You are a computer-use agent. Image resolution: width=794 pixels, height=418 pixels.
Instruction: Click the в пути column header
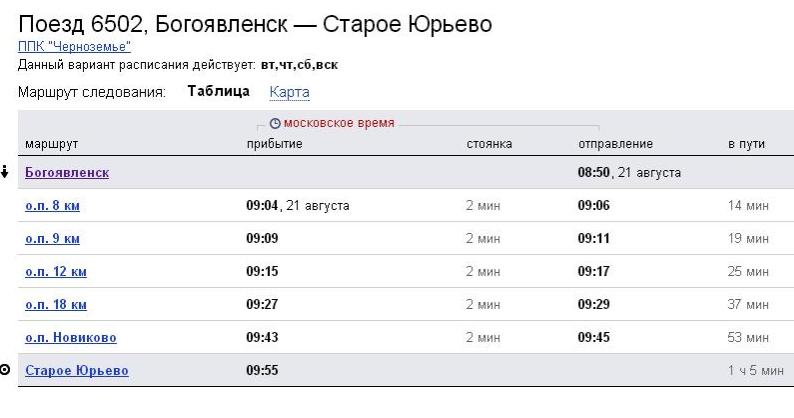[745, 145]
